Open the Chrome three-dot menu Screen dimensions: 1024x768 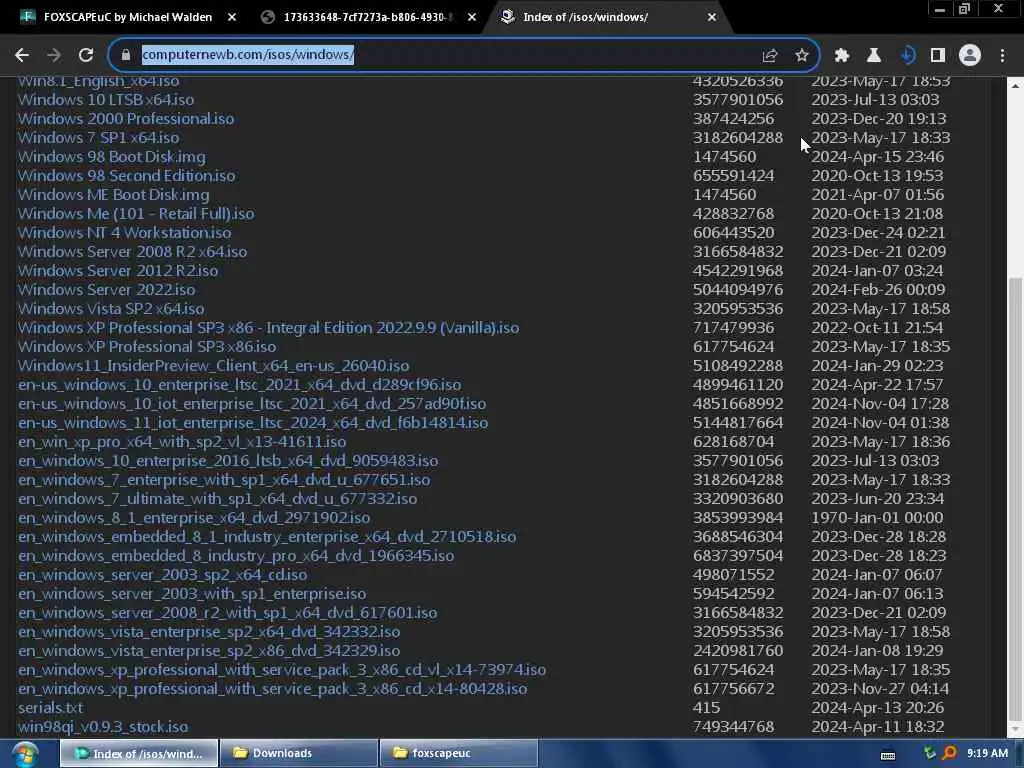tap(1002, 56)
